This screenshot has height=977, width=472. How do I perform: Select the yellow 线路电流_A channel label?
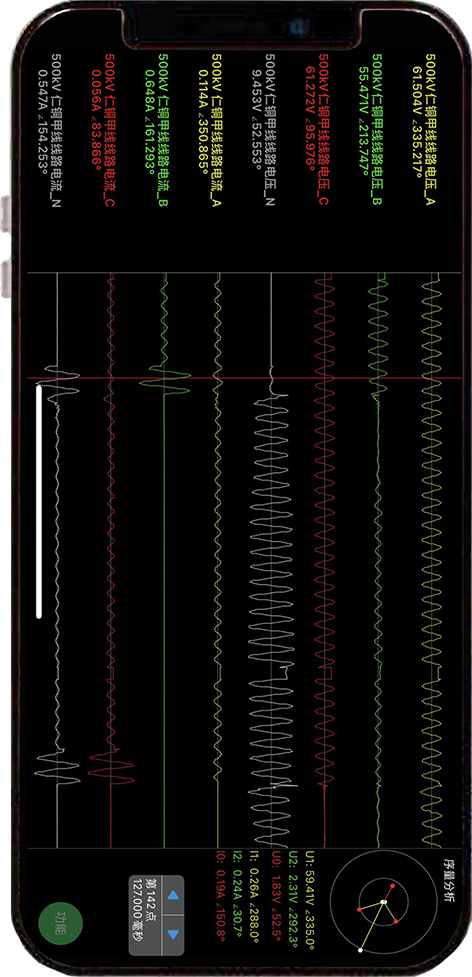[x=217, y=130]
